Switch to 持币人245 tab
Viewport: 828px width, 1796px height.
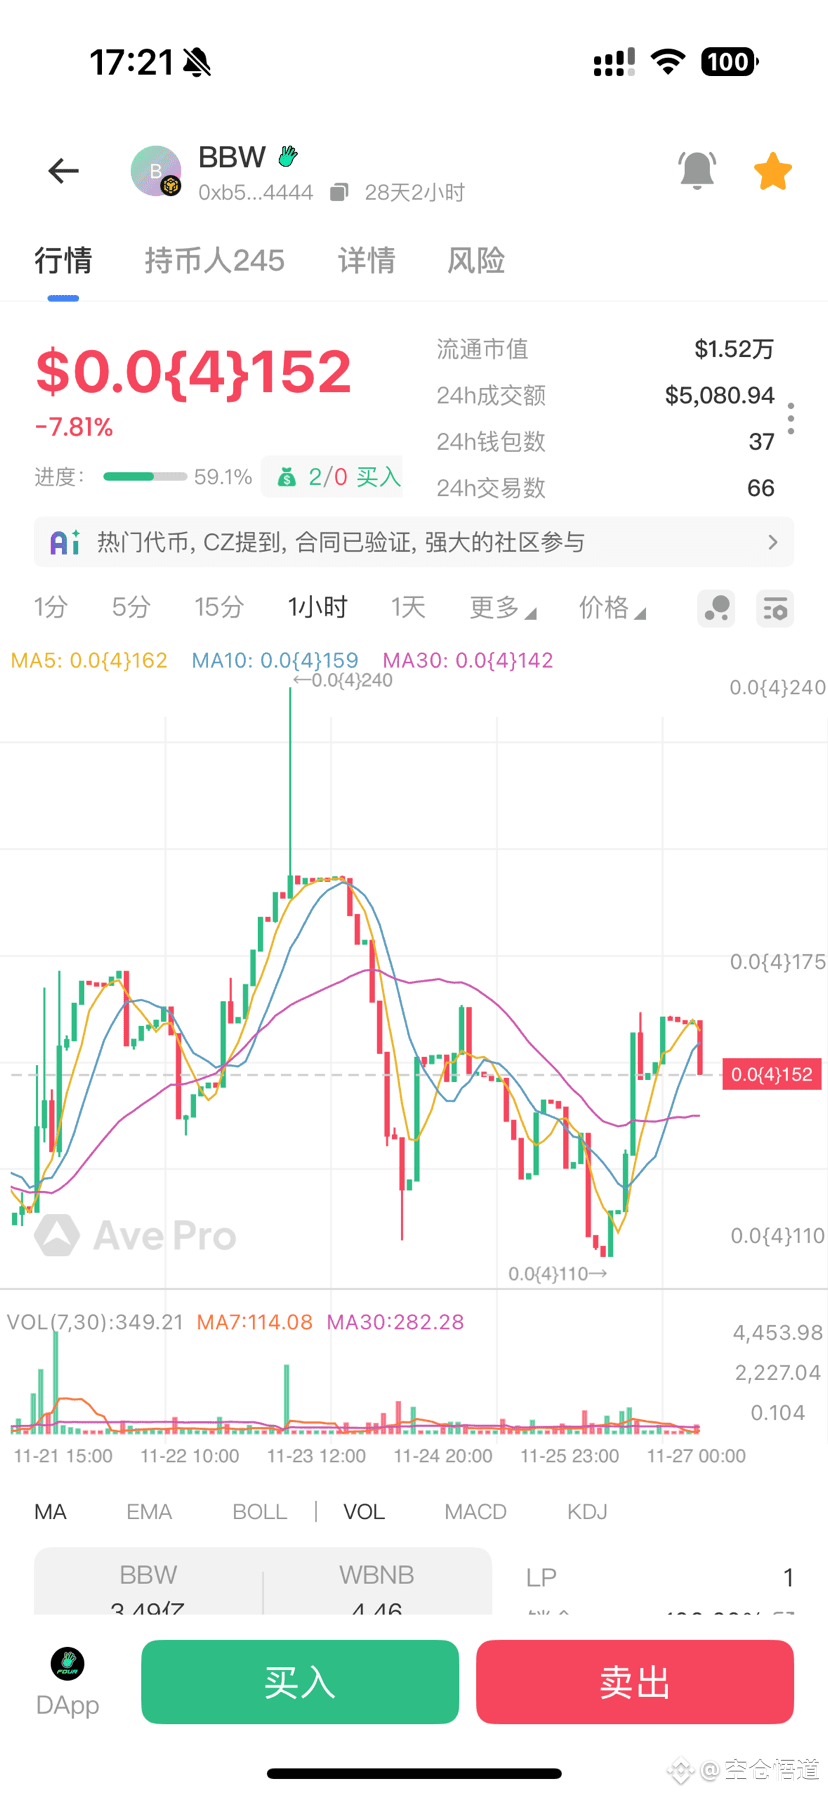(215, 261)
